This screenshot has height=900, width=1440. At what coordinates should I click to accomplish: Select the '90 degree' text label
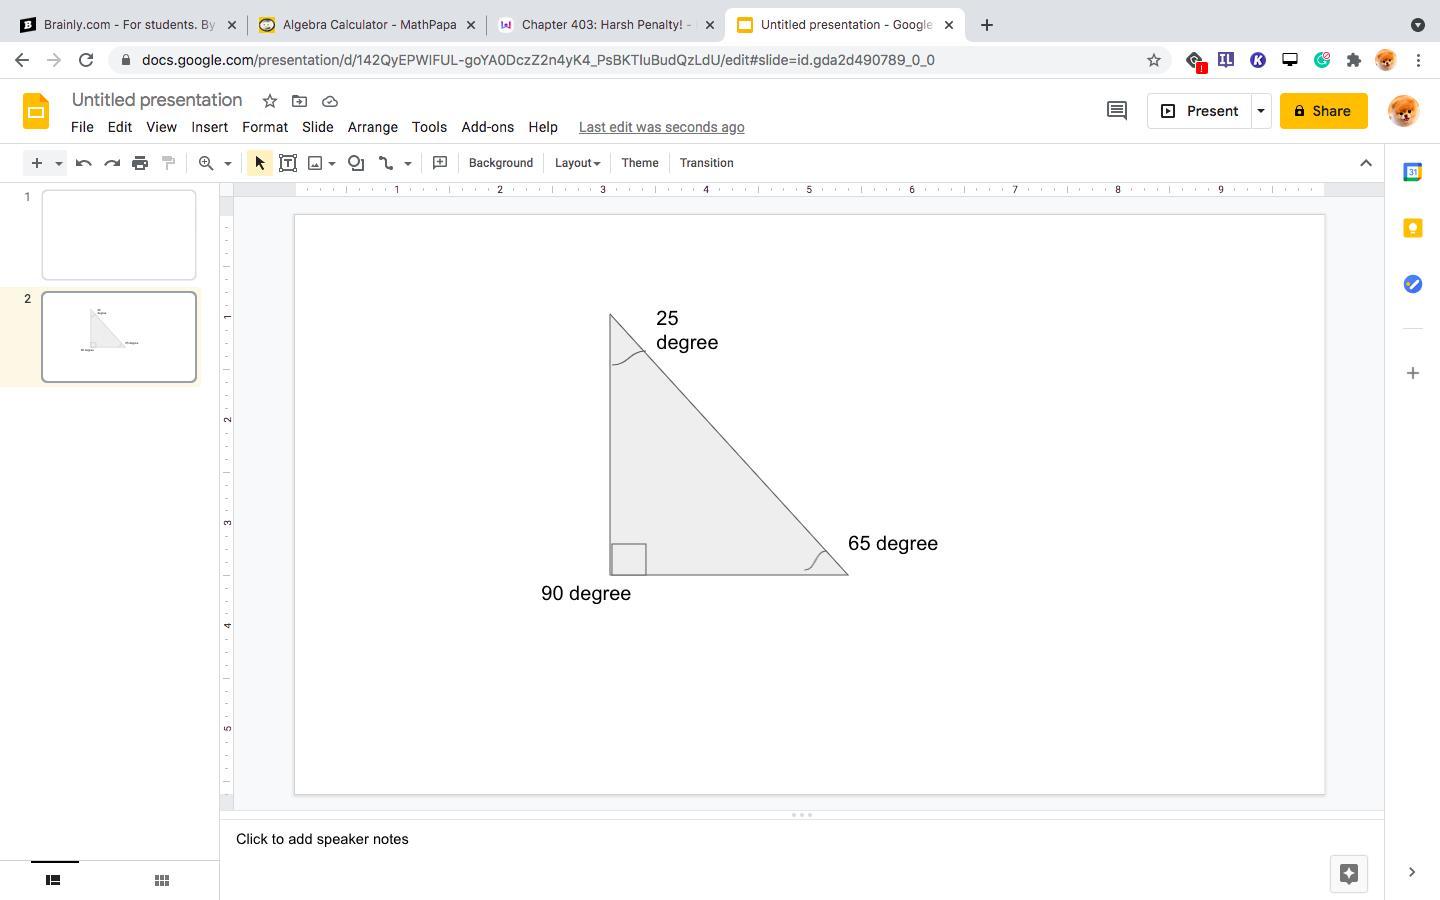[586, 593]
